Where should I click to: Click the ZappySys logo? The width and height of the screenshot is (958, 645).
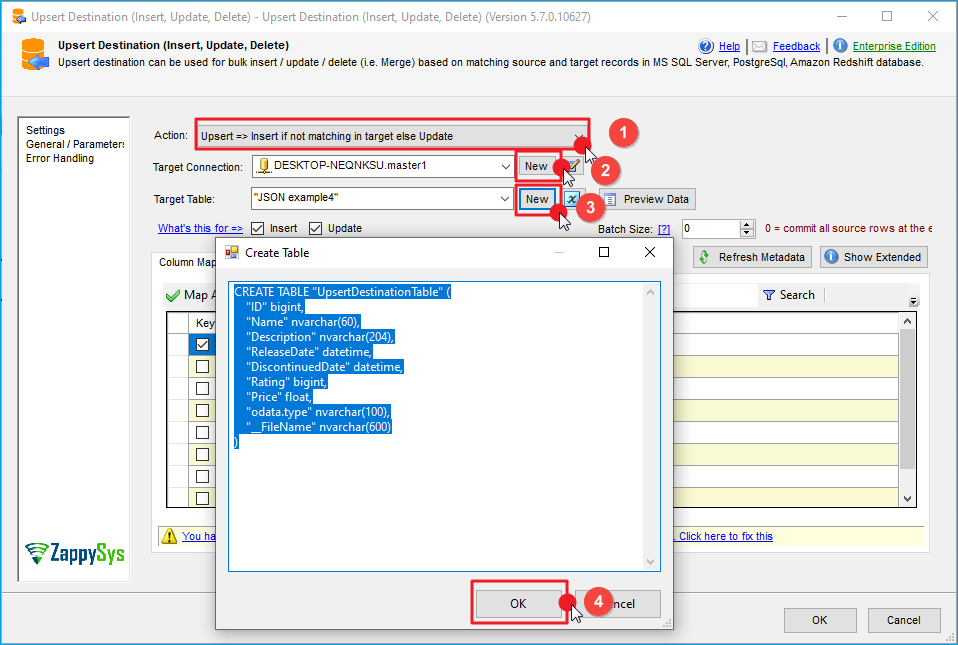coord(76,552)
